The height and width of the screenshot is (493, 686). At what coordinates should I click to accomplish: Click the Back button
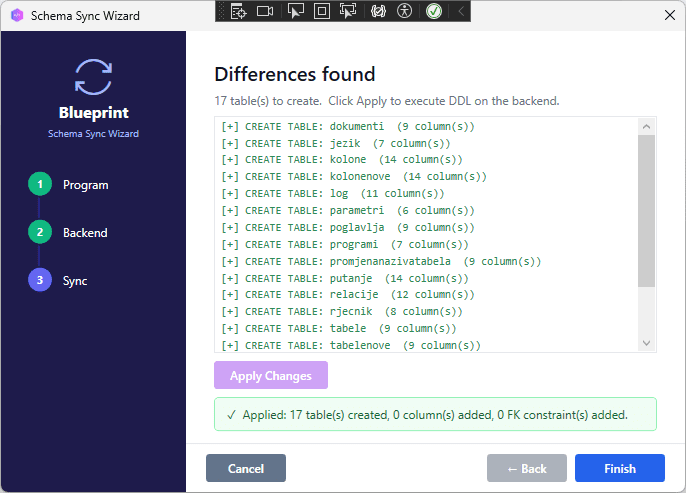pyautogui.click(x=526, y=468)
